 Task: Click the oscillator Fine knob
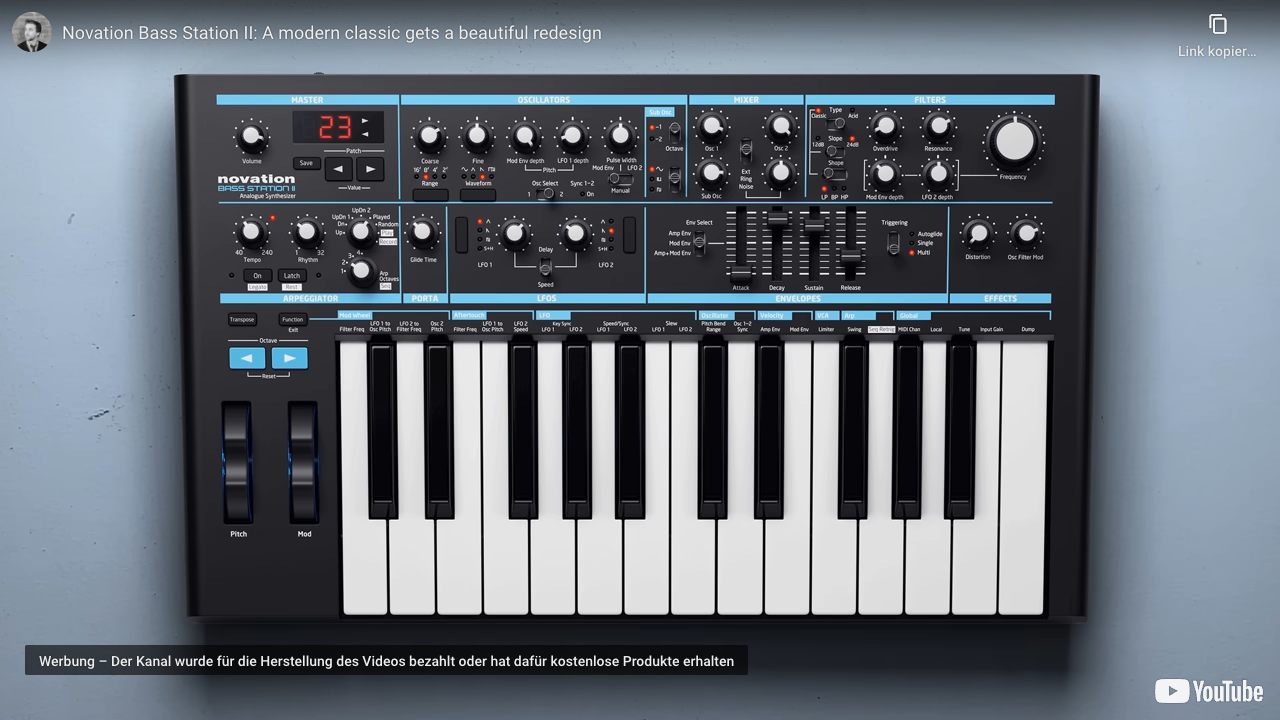click(x=478, y=136)
